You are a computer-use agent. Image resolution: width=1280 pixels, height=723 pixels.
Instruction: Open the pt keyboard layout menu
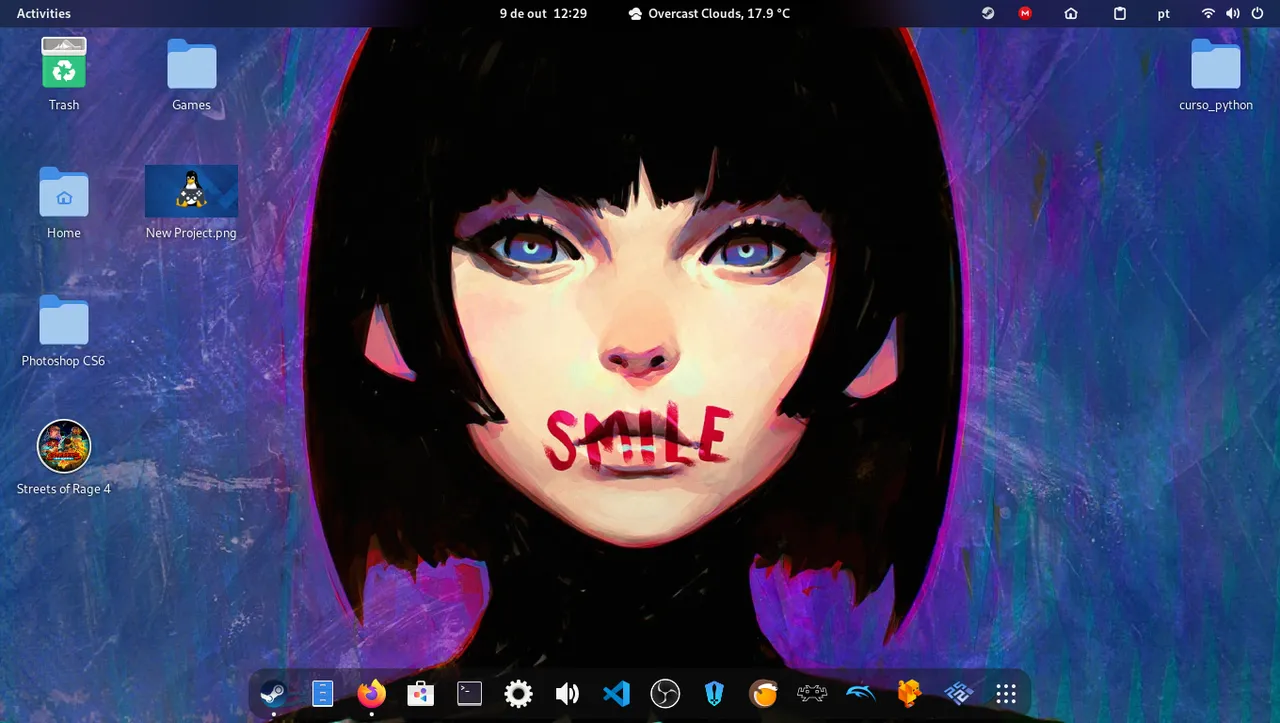(1164, 14)
